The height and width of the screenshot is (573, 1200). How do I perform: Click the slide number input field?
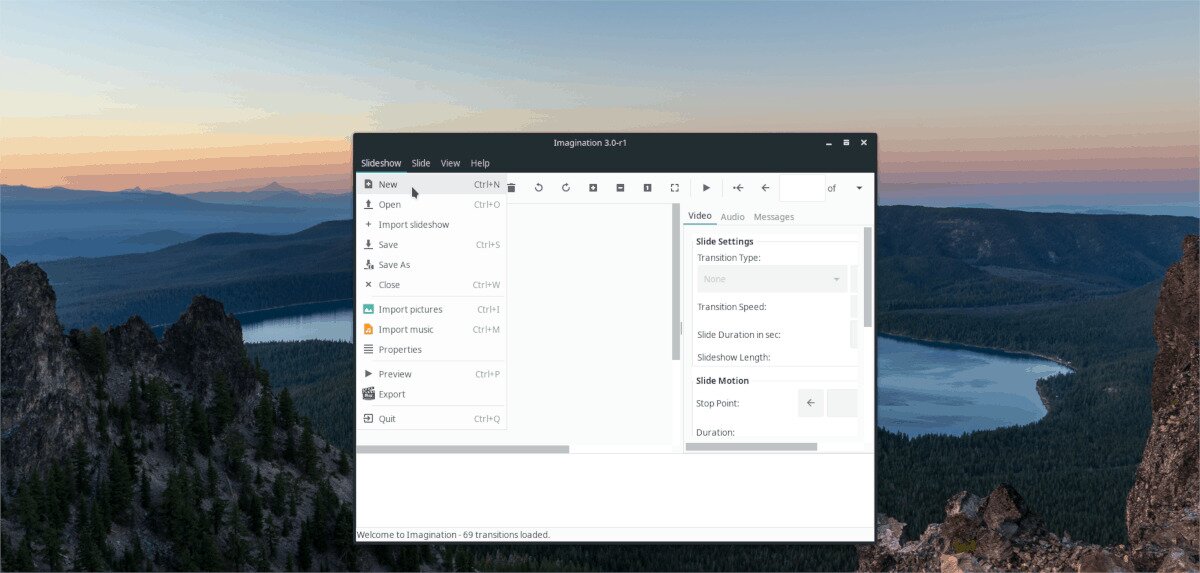point(801,188)
